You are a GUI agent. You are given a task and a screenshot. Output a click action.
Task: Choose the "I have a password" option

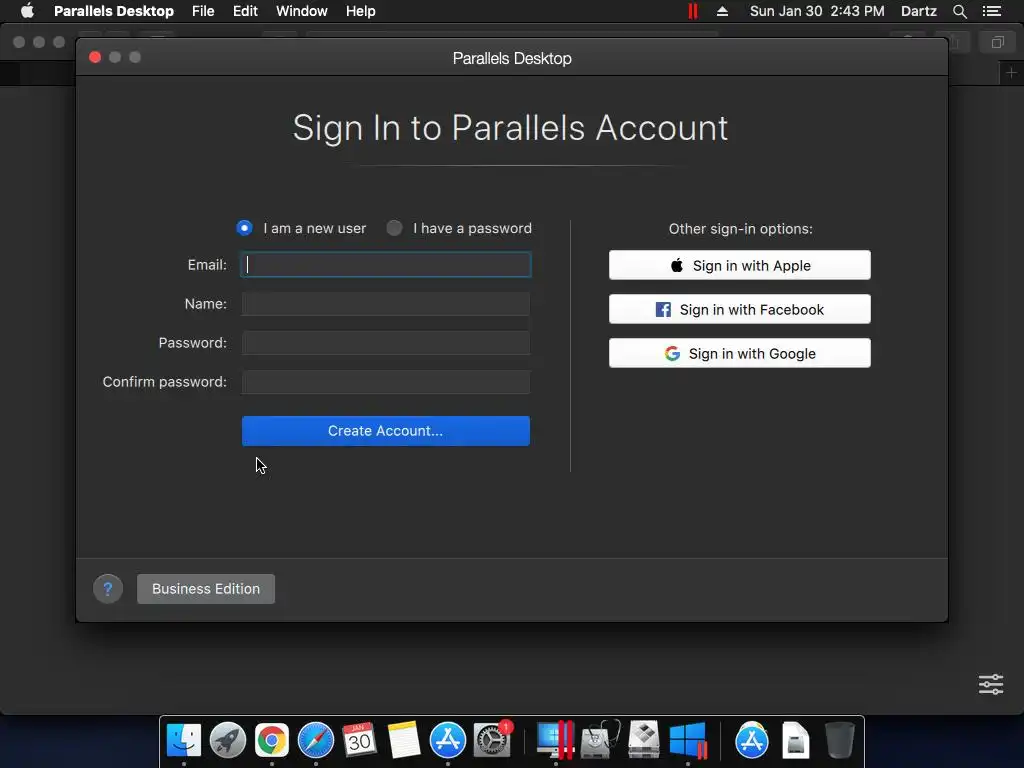[394, 228]
